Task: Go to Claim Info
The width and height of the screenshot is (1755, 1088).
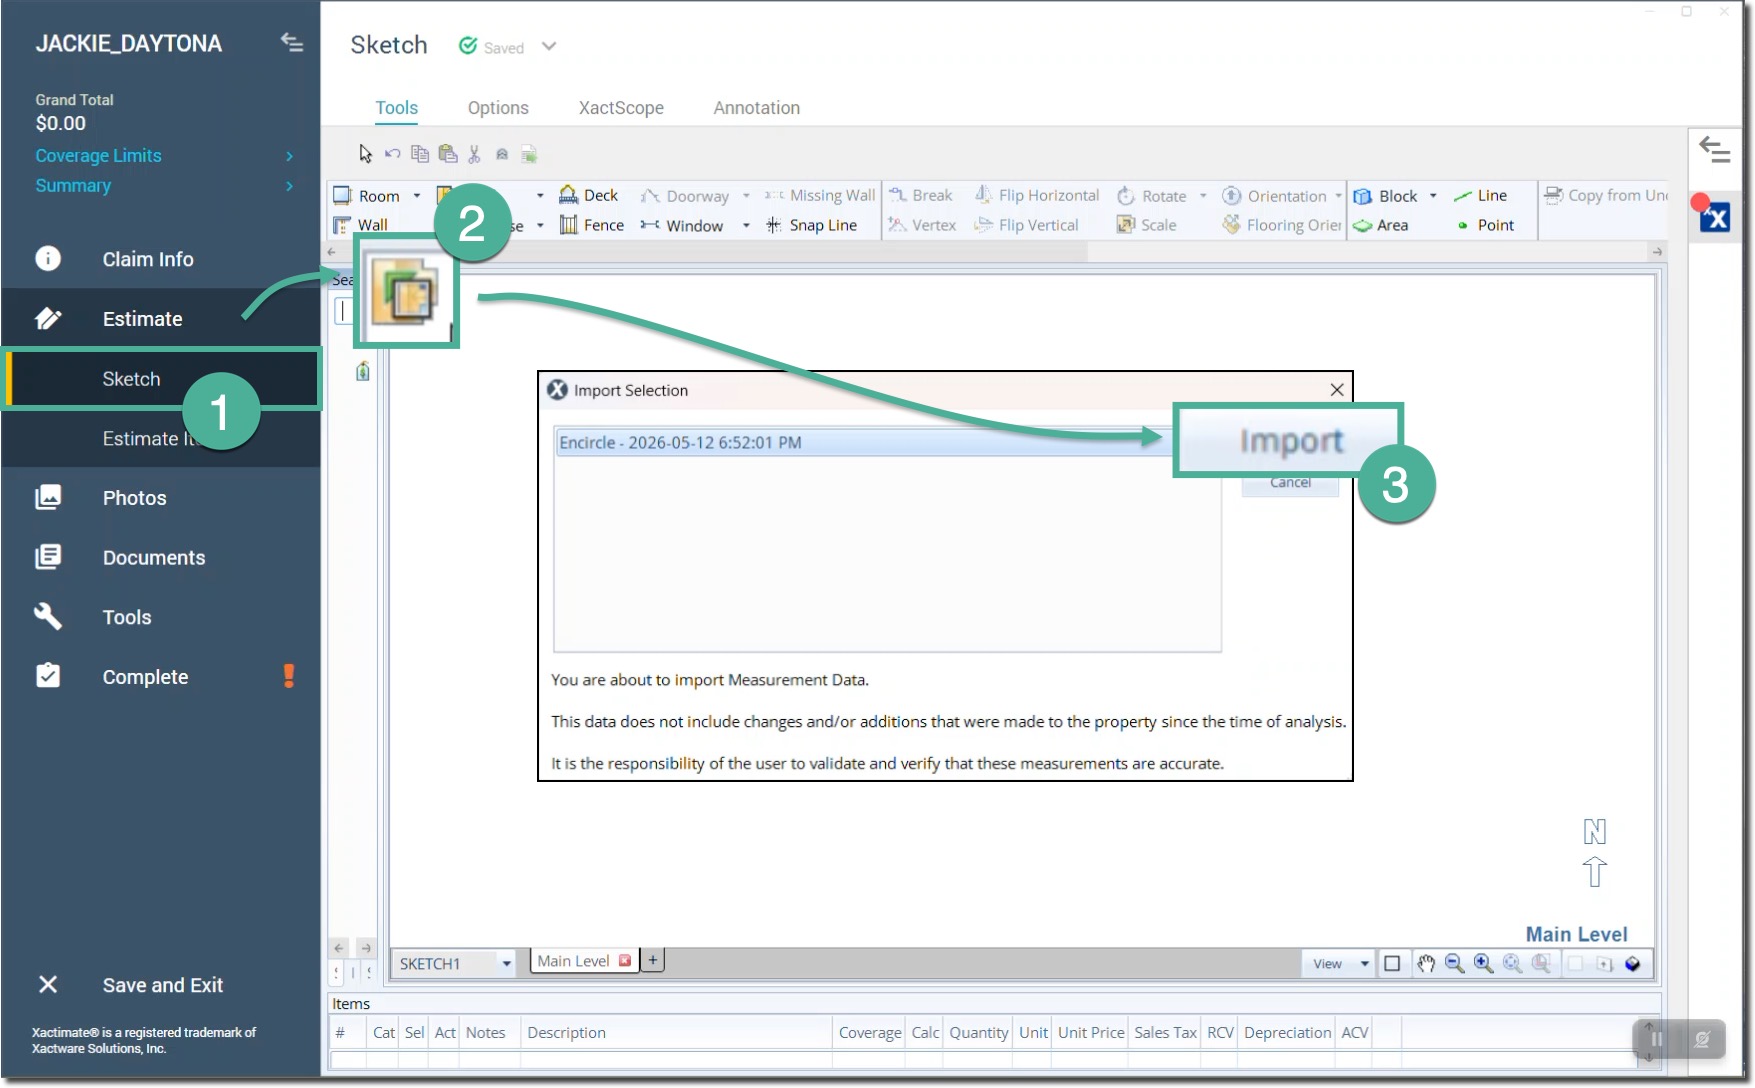Action: coord(160,259)
